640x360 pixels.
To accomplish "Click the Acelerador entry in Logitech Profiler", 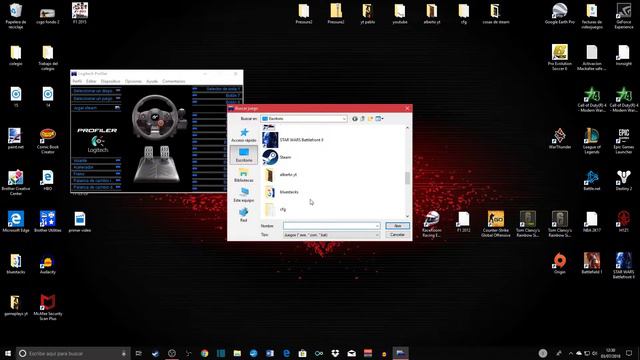I will (96, 167).
